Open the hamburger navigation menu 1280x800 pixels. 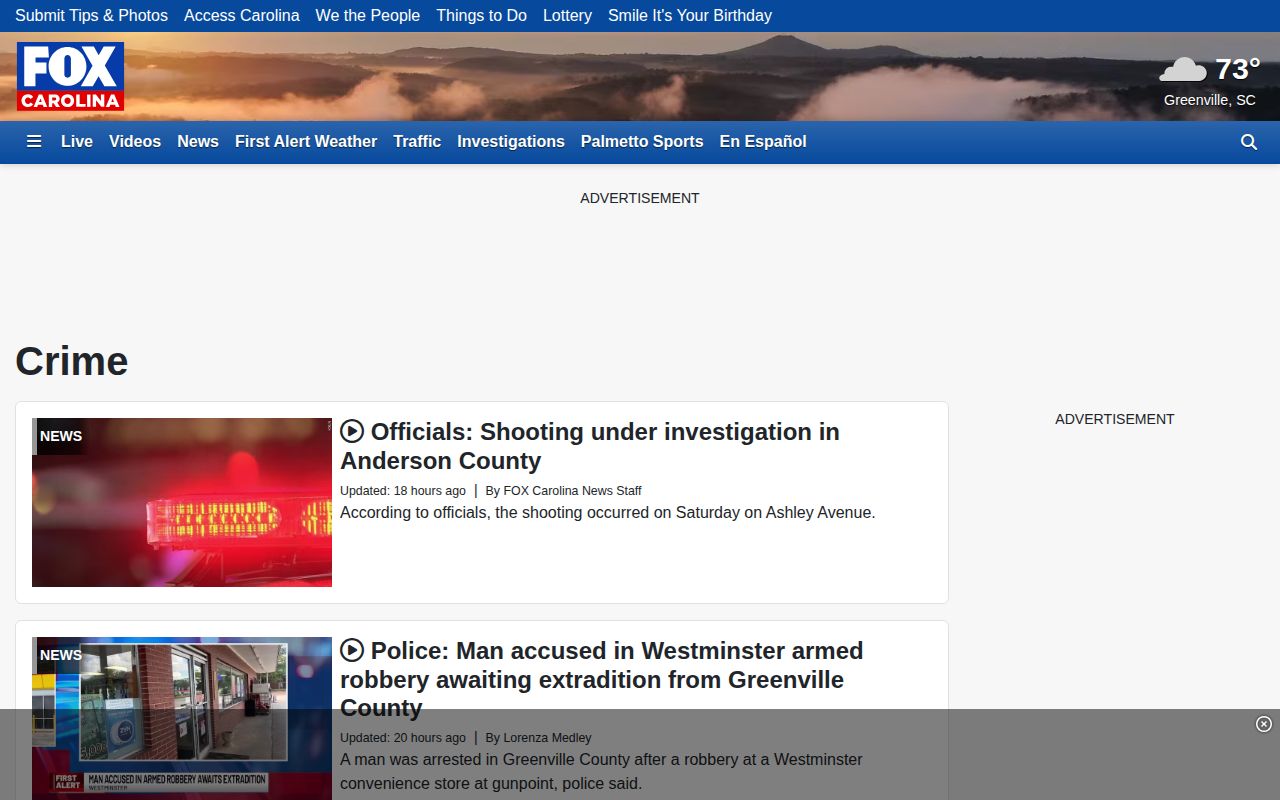pyautogui.click(x=34, y=142)
